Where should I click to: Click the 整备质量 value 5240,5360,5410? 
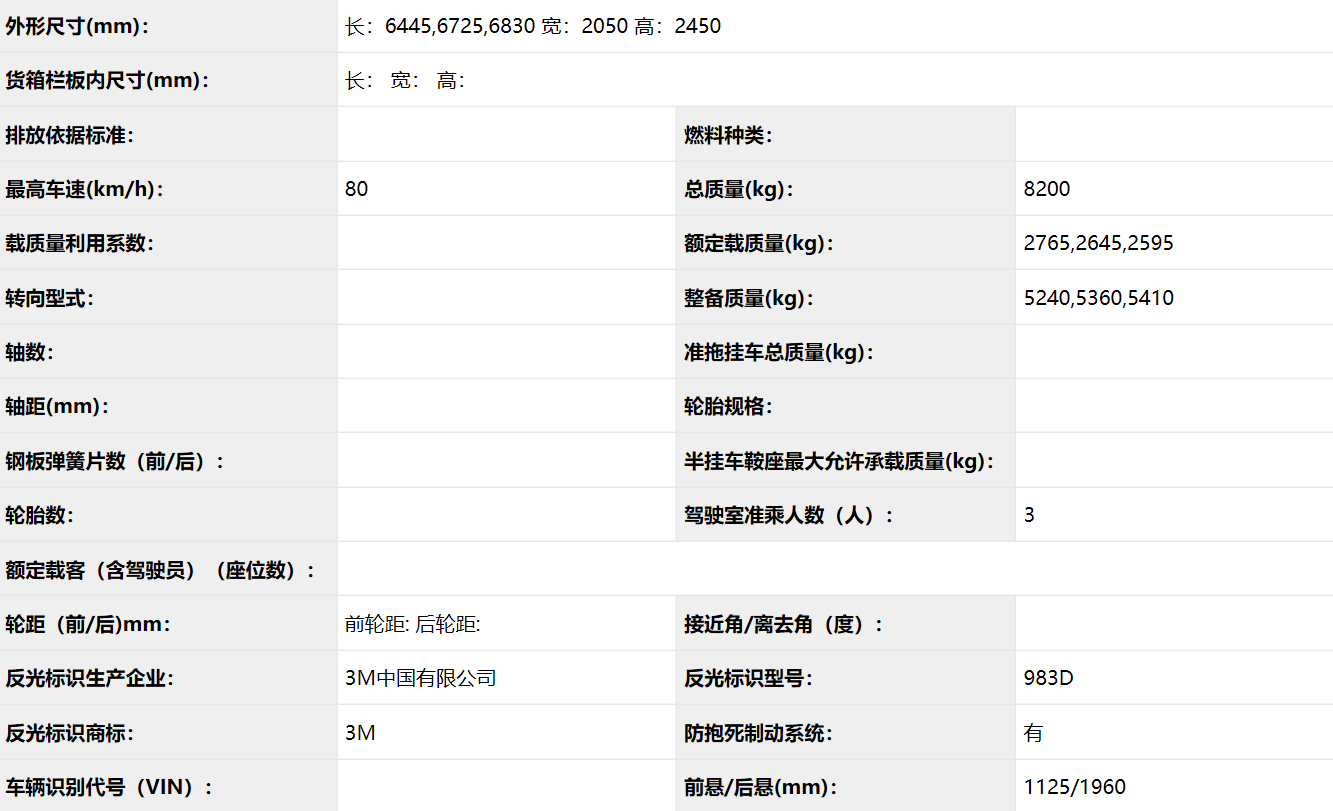(x=1098, y=298)
